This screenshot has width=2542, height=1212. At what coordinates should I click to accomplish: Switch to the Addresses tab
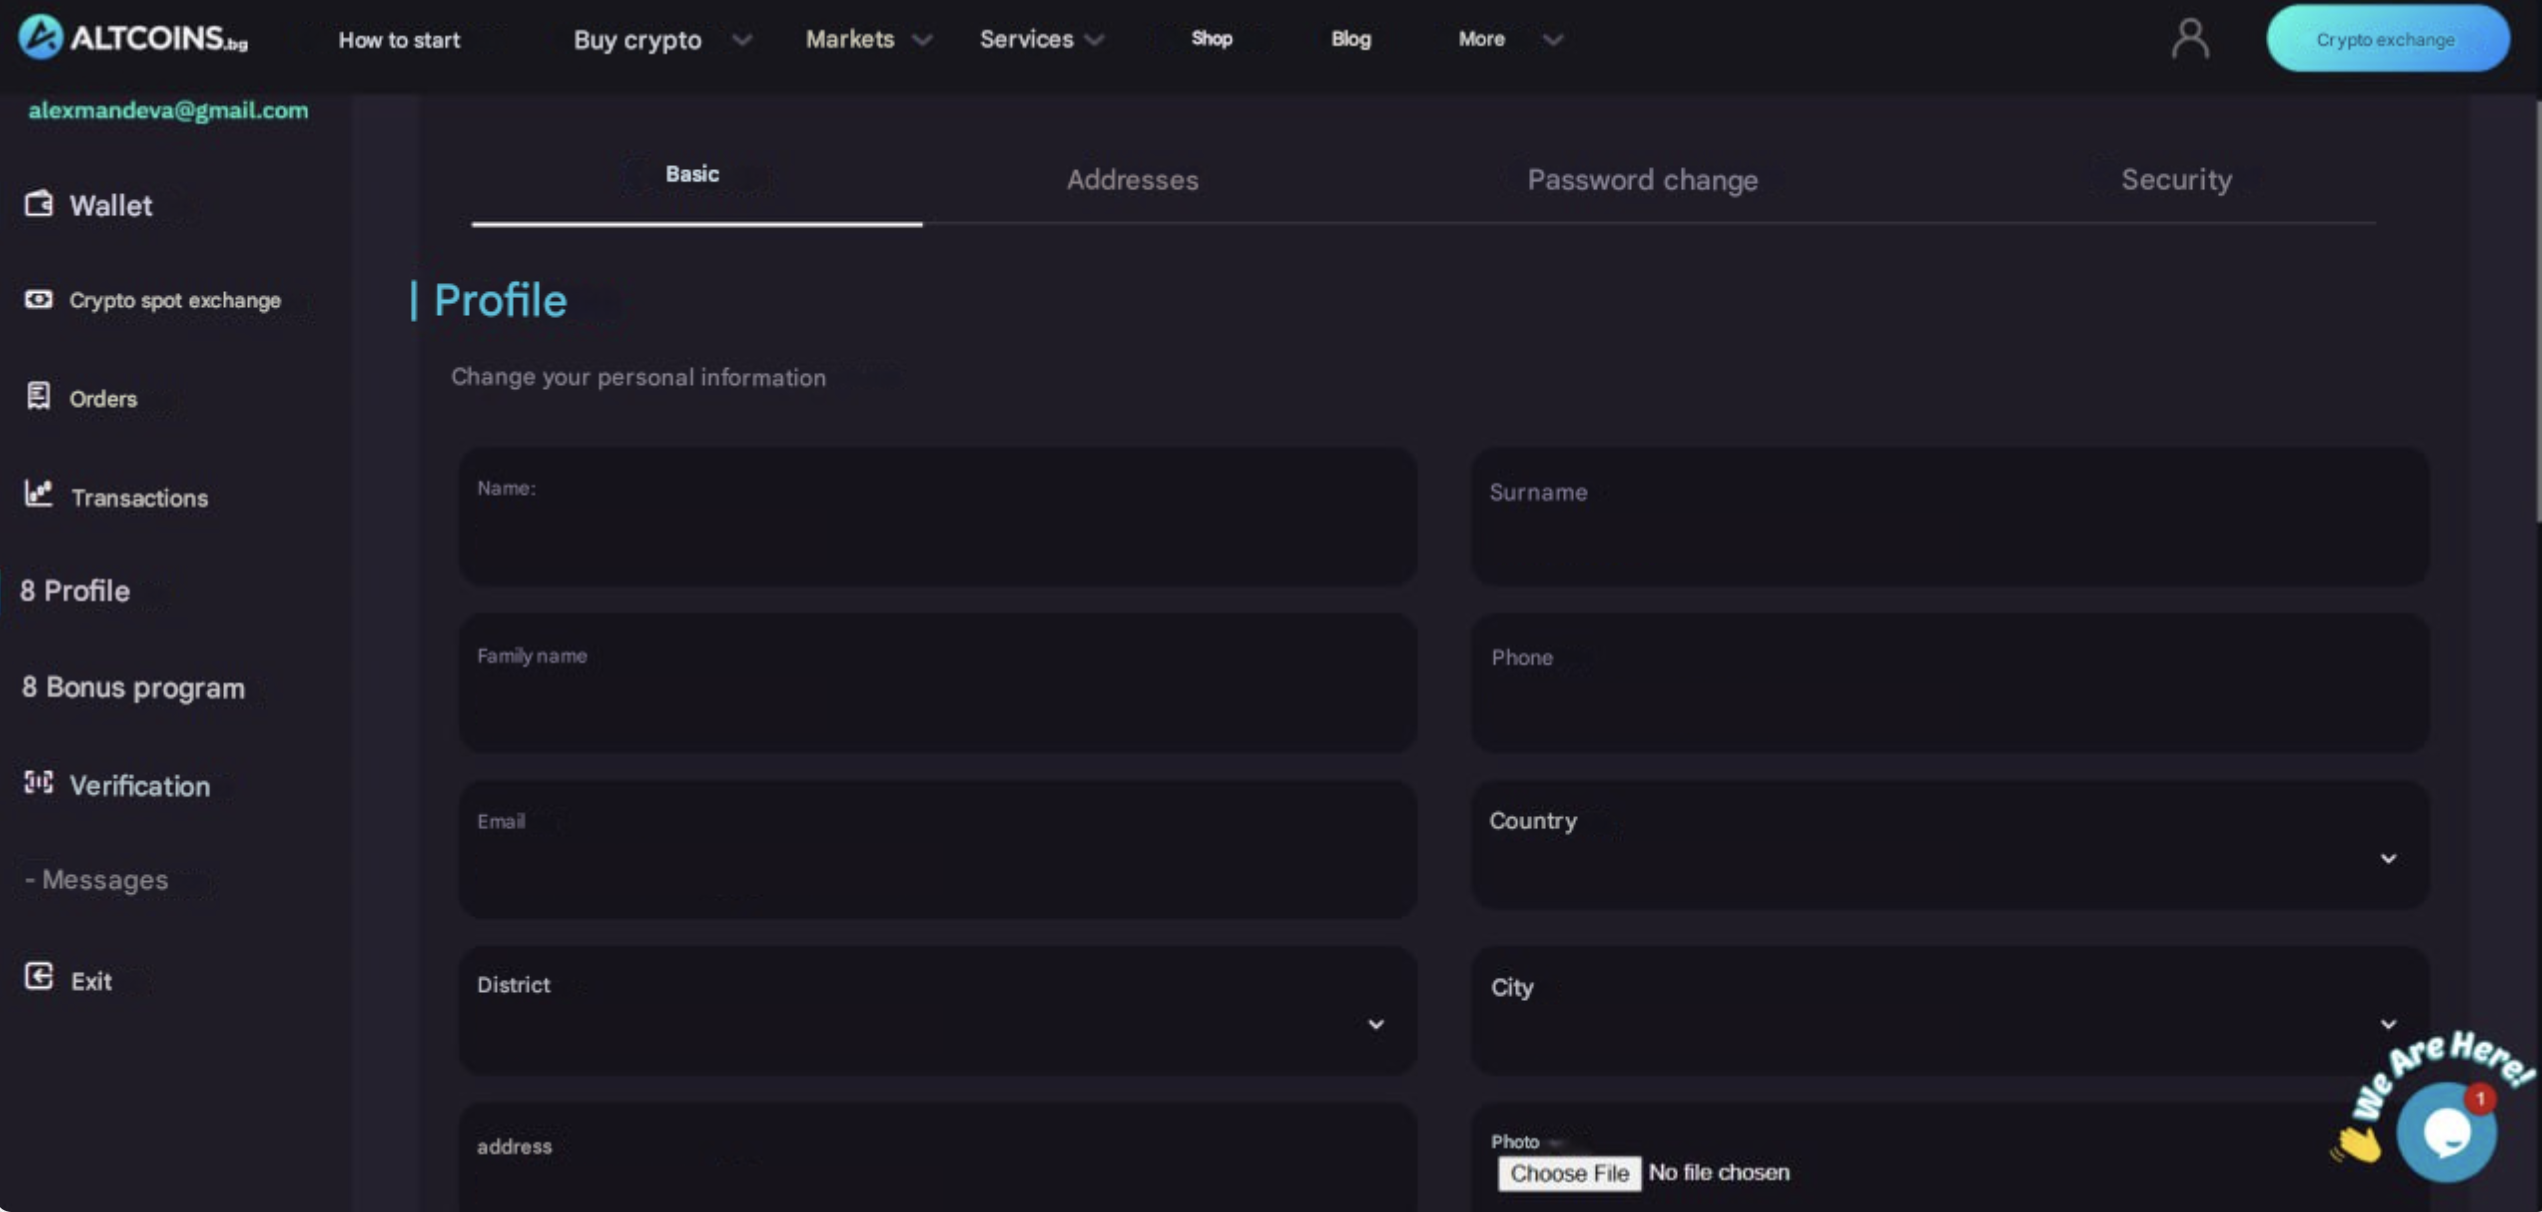tap(1132, 180)
